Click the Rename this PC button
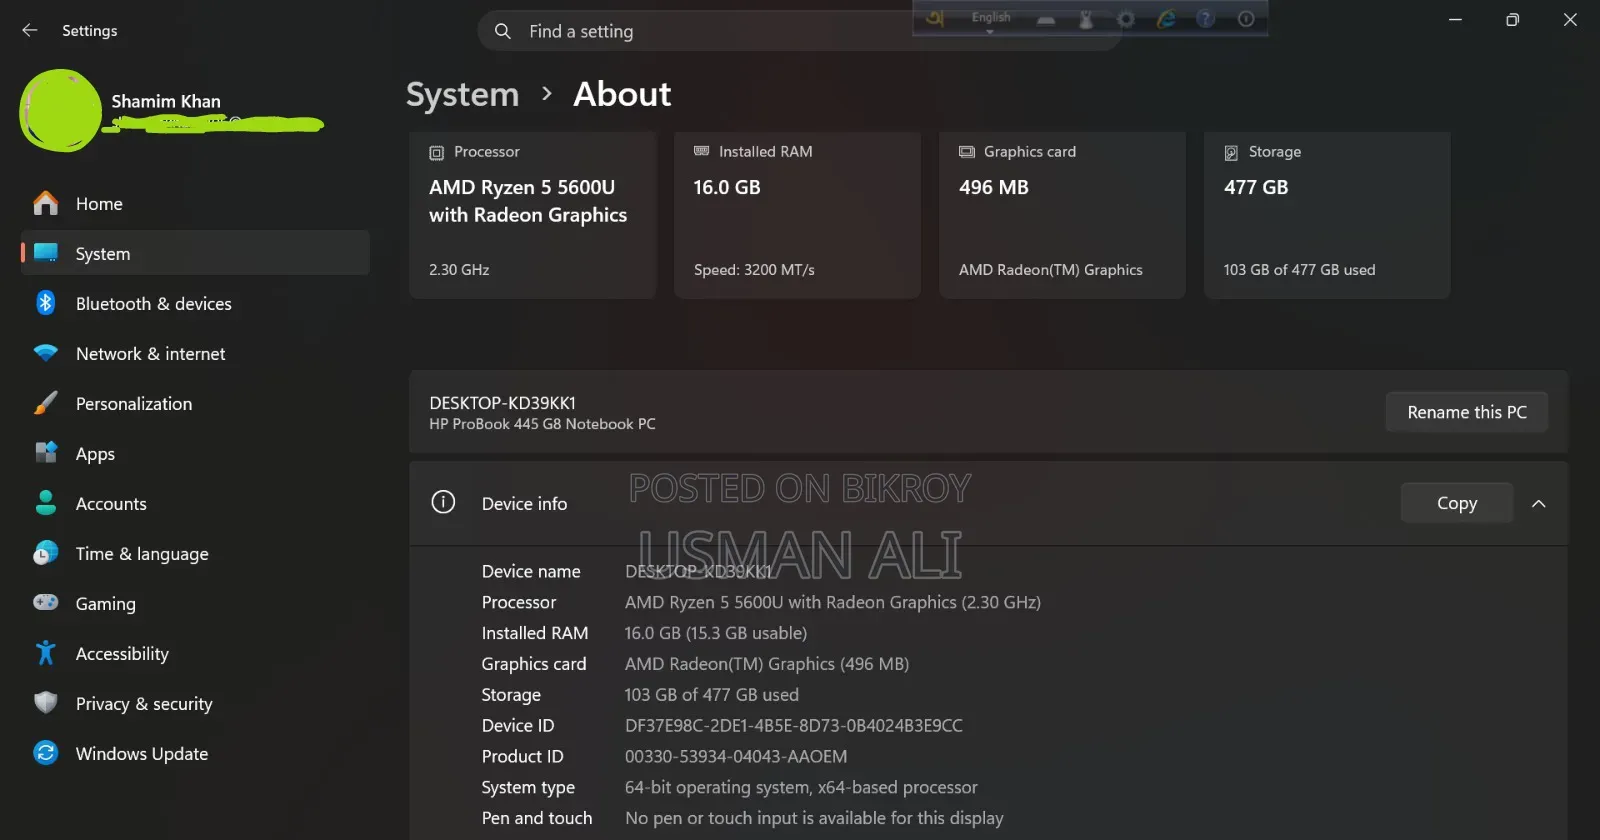Image resolution: width=1600 pixels, height=840 pixels. pyautogui.click(x=1467, y=412)
